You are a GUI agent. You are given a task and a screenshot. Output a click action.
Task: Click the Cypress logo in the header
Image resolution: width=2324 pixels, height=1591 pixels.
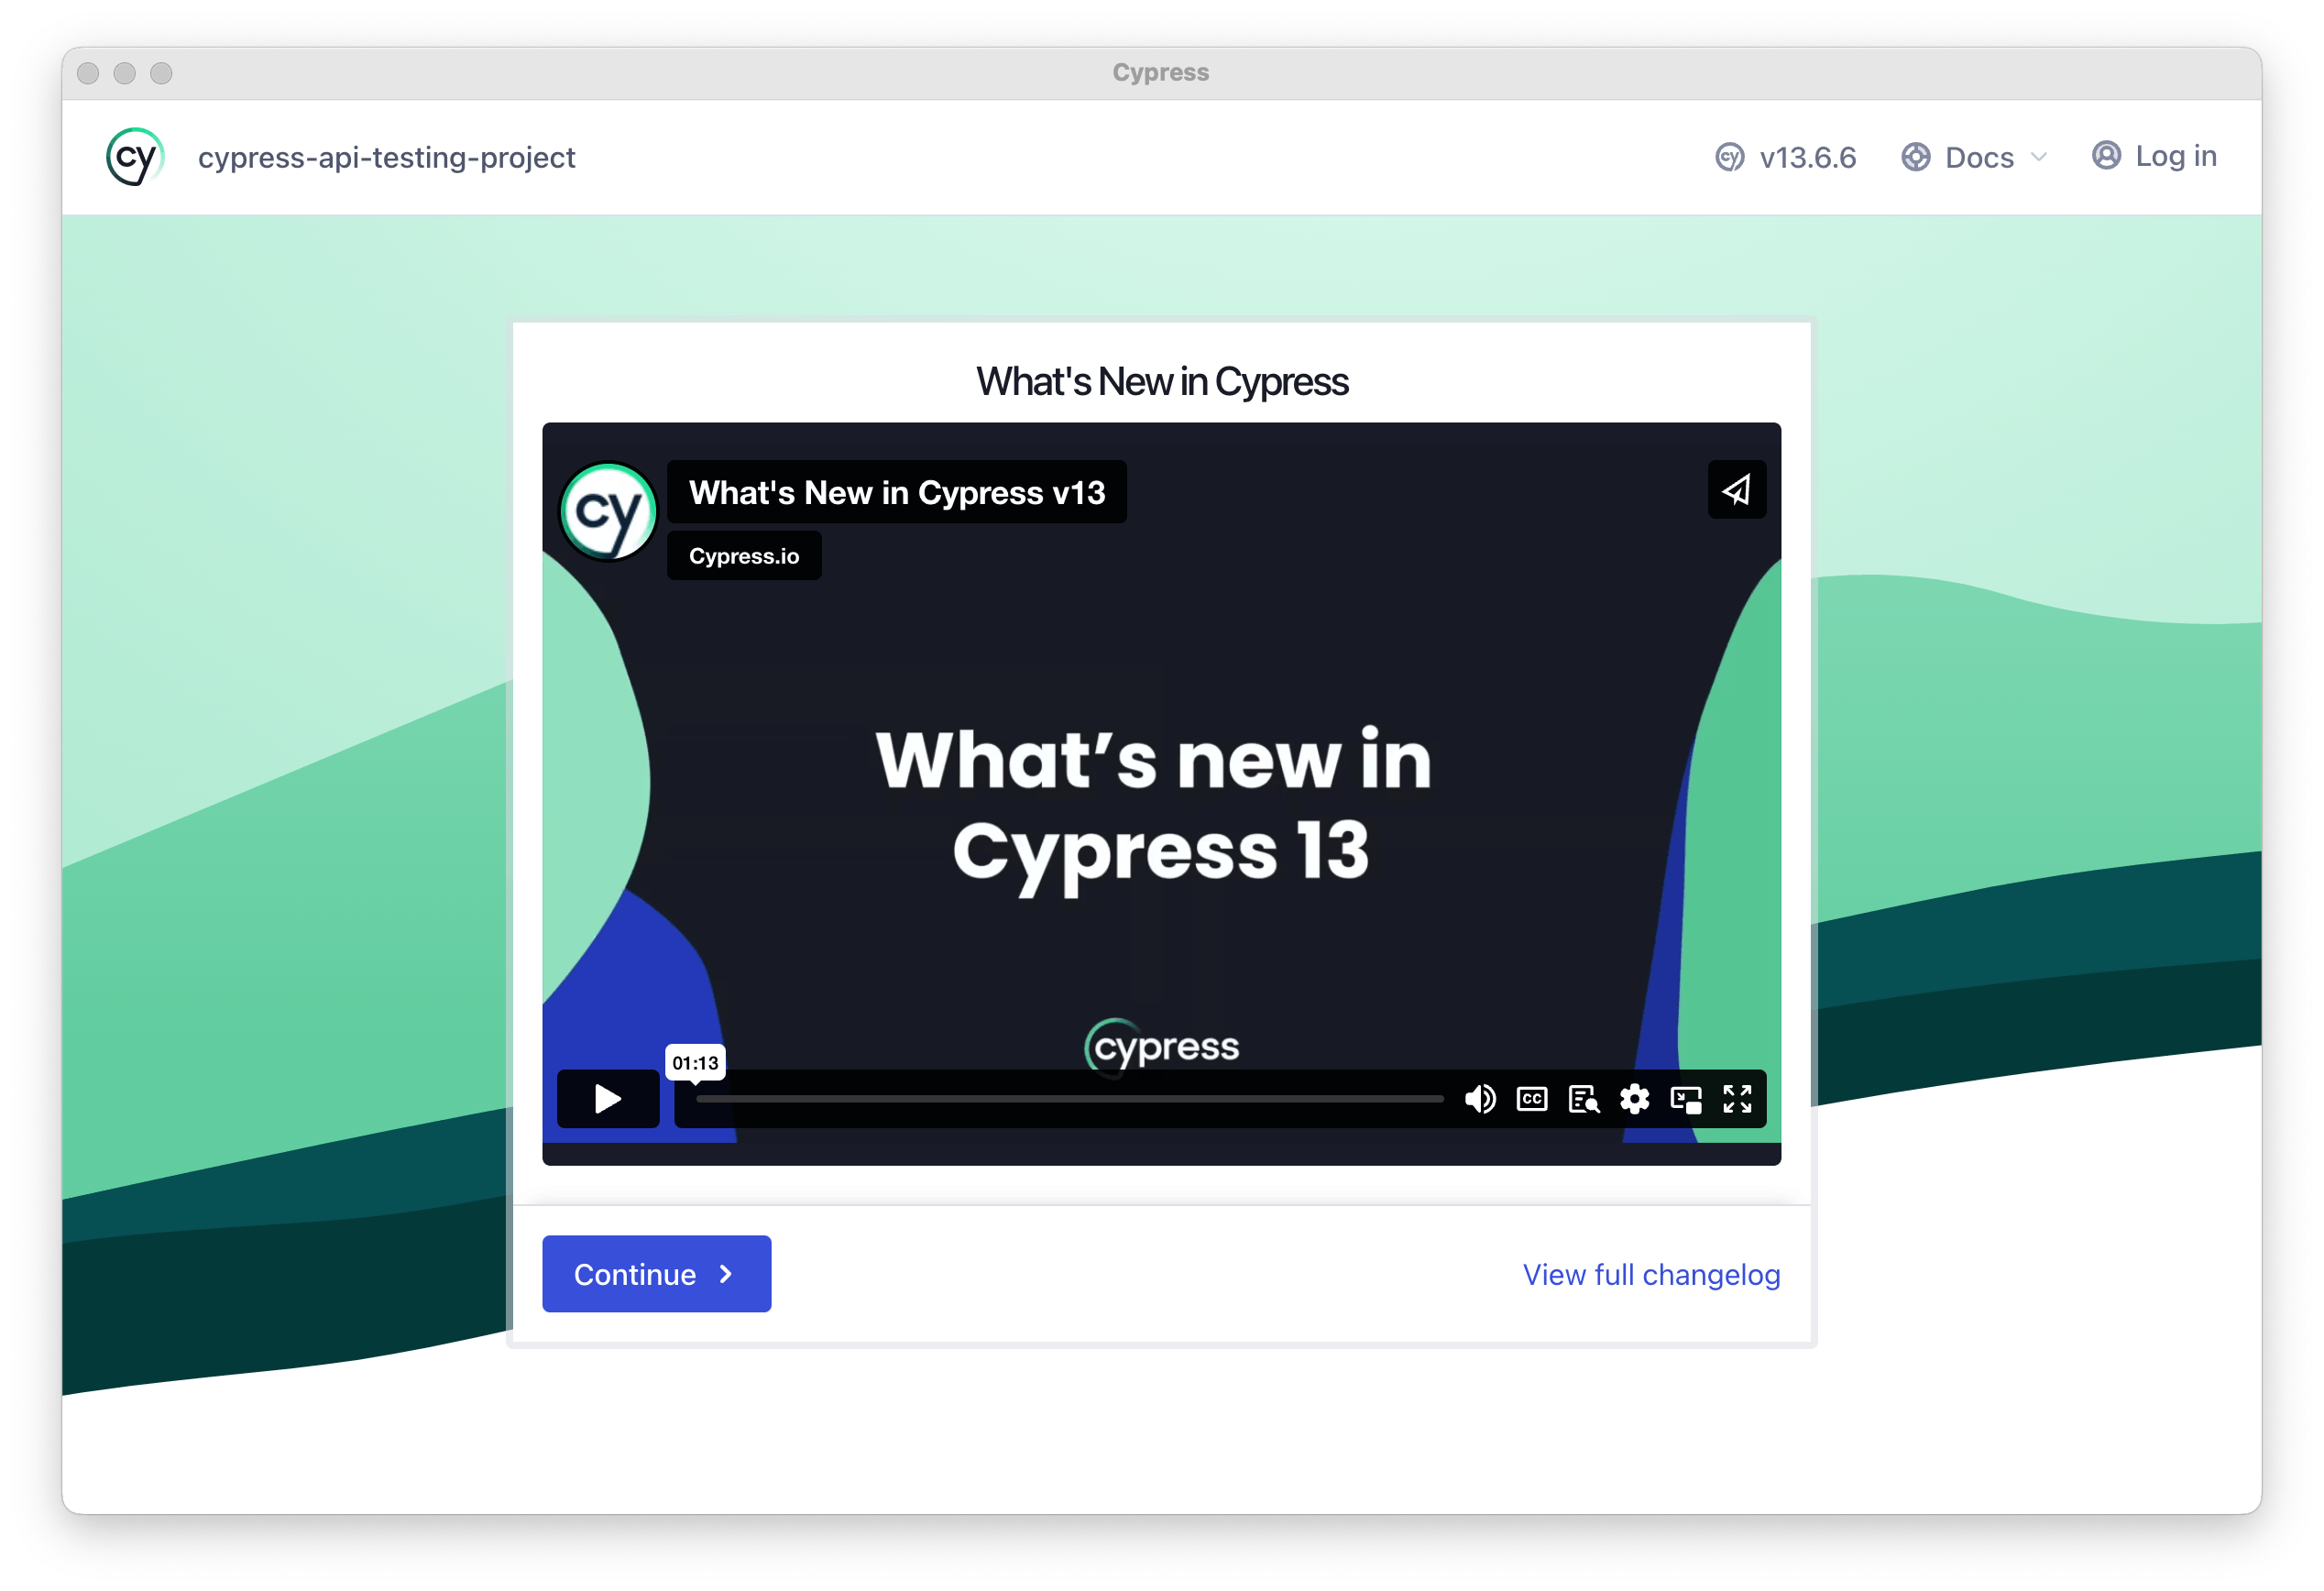(135, 157)
